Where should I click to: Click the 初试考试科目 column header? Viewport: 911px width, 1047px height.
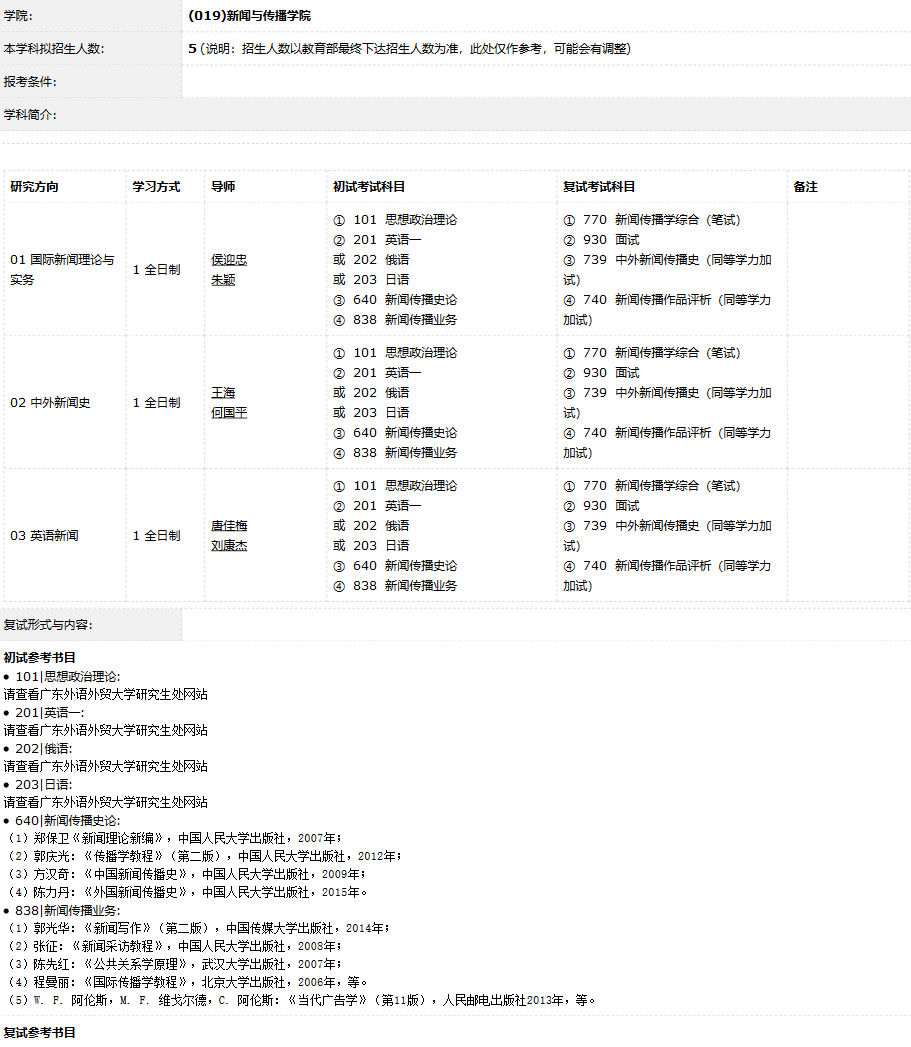369,187
